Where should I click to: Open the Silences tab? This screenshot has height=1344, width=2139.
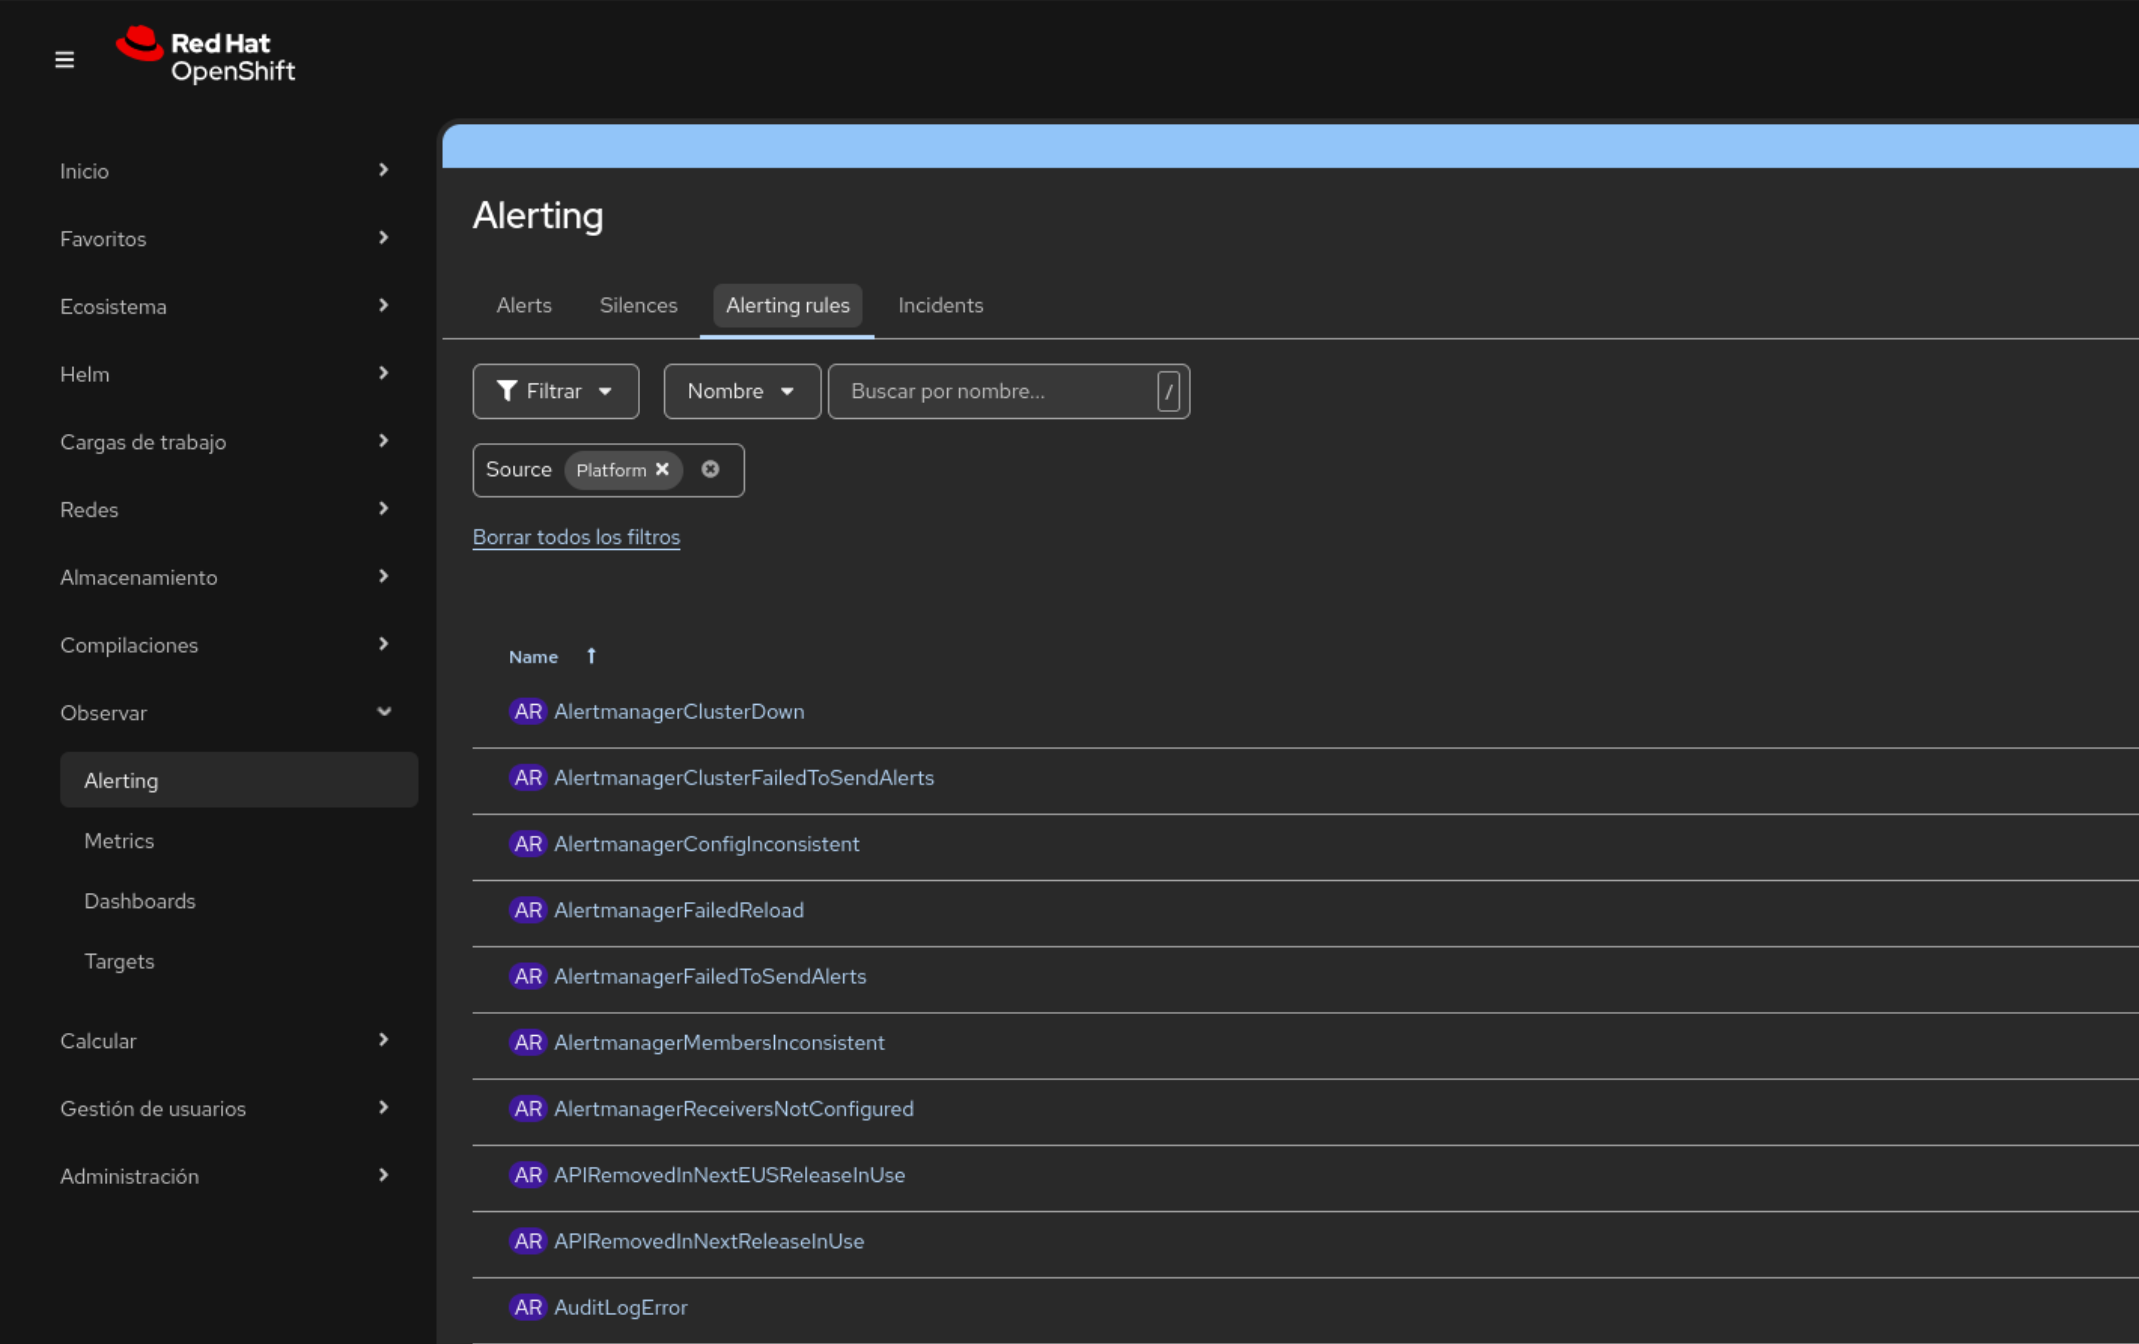[638, 305]
